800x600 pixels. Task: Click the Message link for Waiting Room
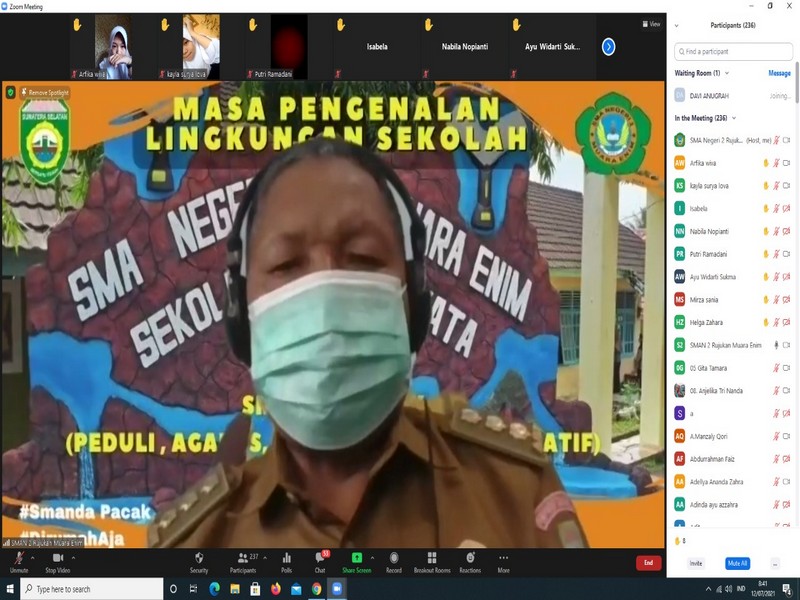coord(779,73)
